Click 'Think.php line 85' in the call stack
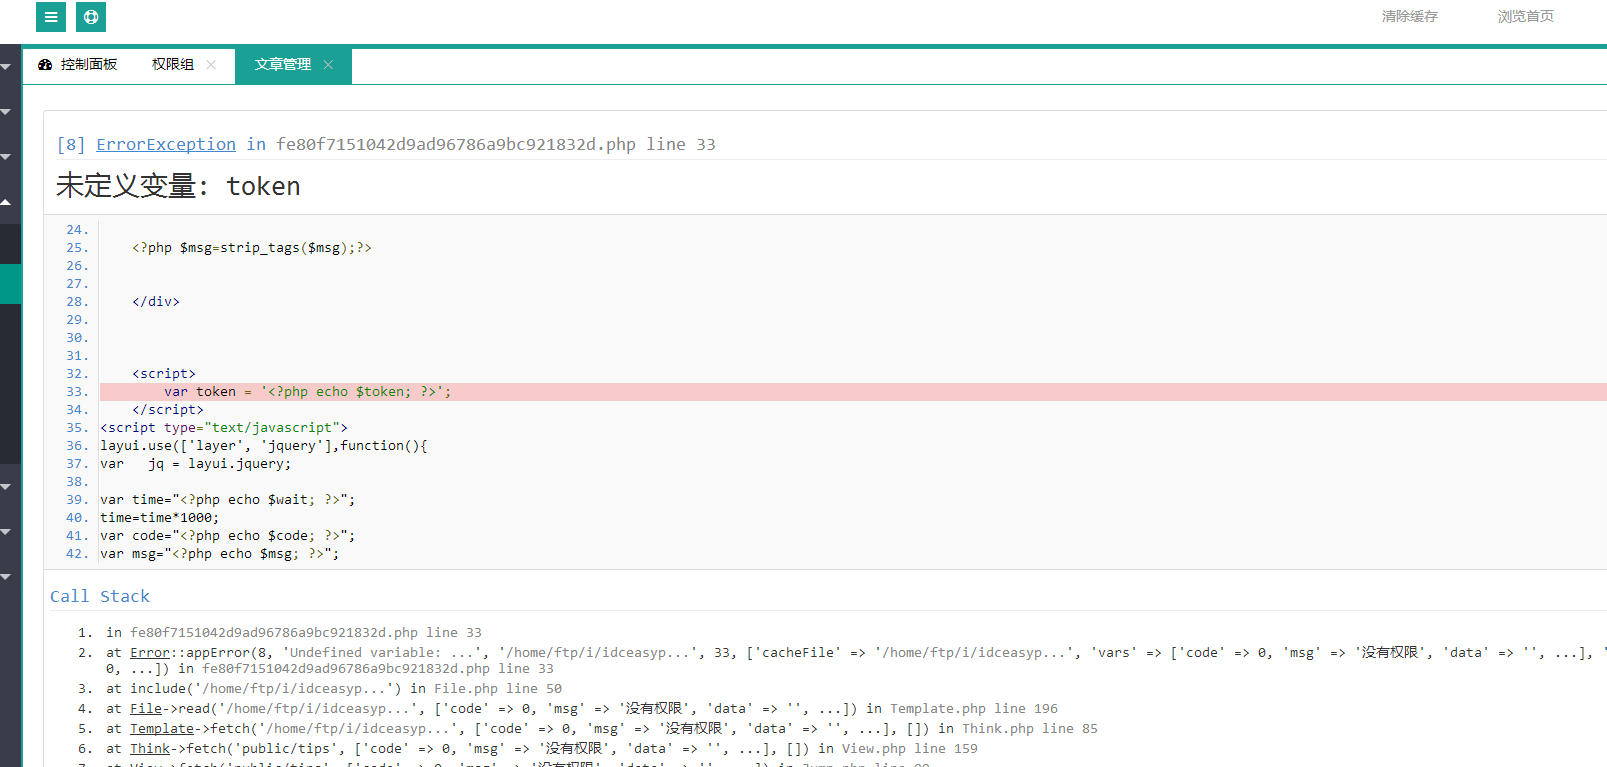Screen dimensions: 1607x767 pos(1030,728)
